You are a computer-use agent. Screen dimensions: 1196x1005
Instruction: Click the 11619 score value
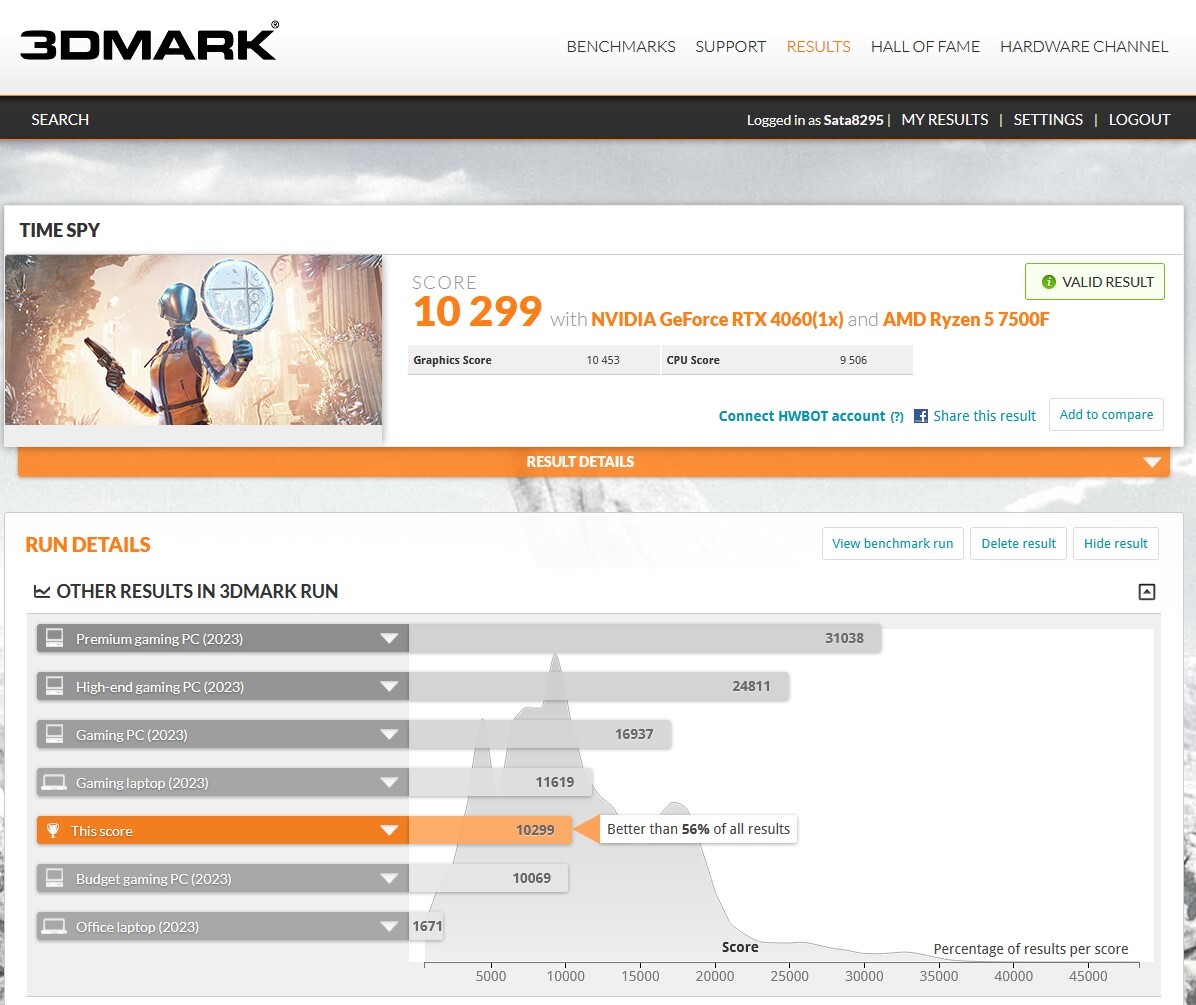[x=555, y=782]
